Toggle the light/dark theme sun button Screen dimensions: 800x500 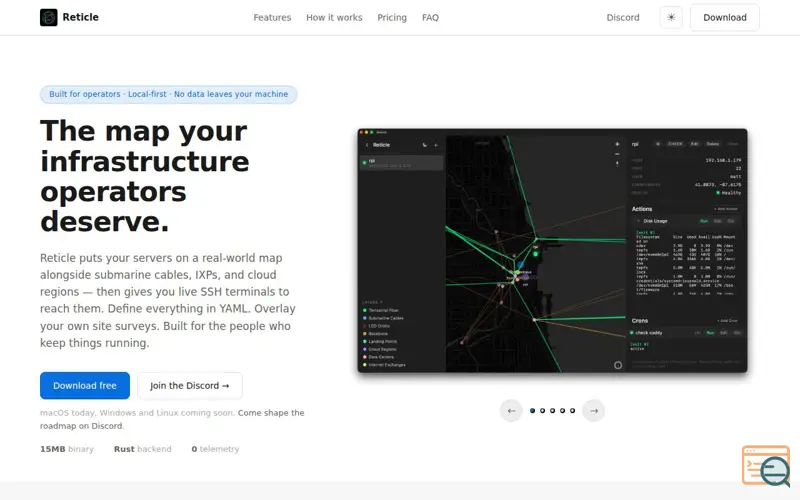[x=671, y=17]
